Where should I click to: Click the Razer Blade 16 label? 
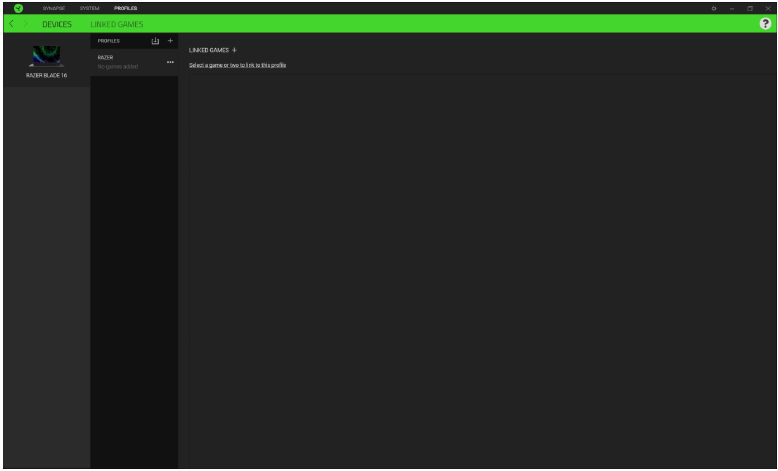coord(47,75)
